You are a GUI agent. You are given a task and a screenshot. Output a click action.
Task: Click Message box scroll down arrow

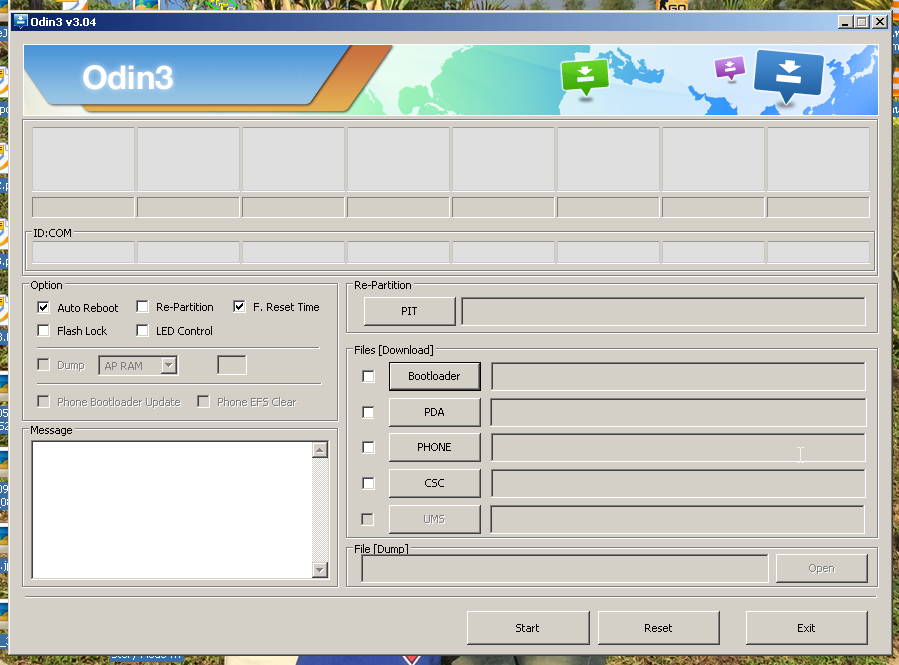(320, 570)
